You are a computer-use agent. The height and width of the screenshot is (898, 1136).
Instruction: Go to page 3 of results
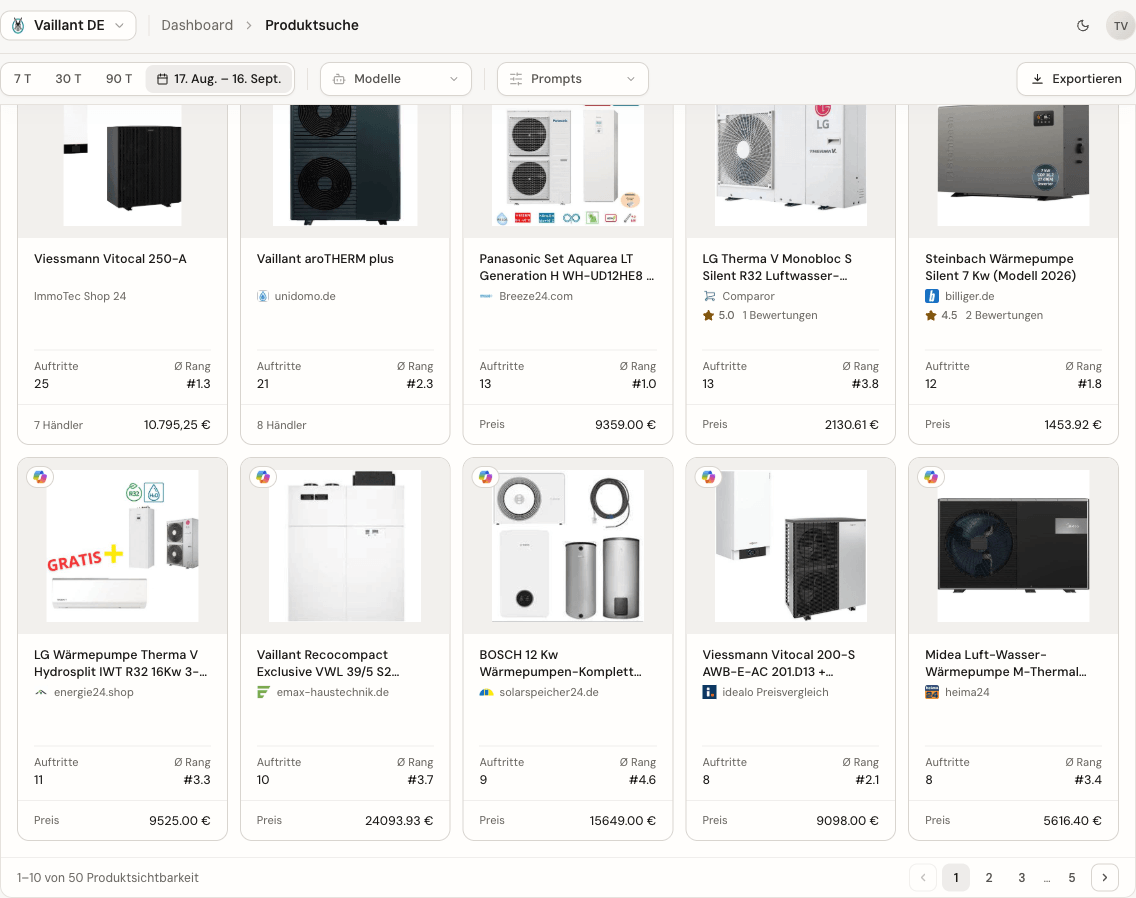[1022, 877]
